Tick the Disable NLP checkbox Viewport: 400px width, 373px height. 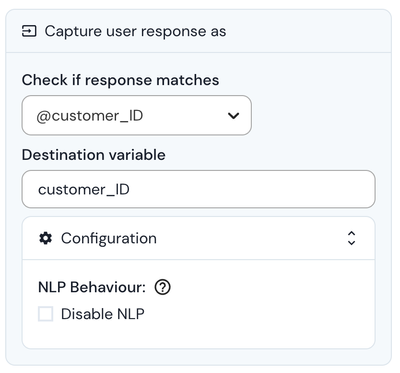click(x=45, y=314)
